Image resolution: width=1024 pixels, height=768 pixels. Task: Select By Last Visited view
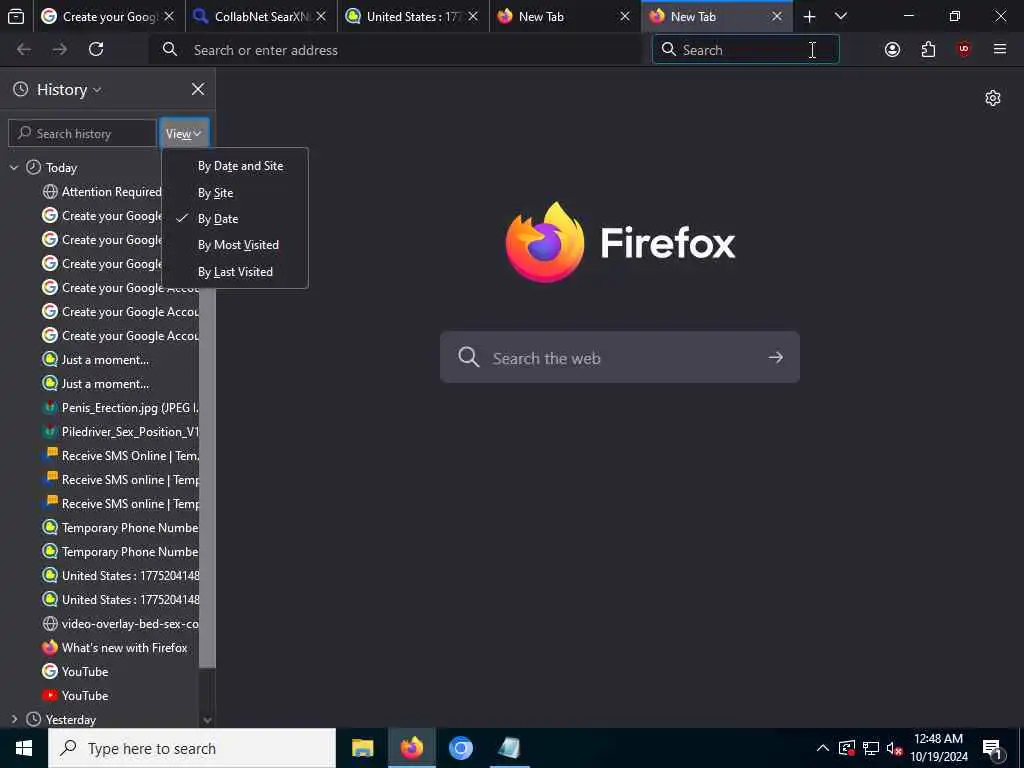[x=235, y=272]
